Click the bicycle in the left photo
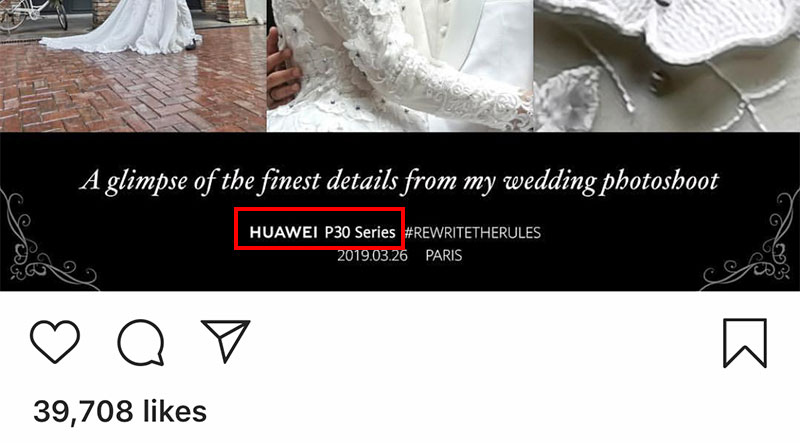 point(33,14)
